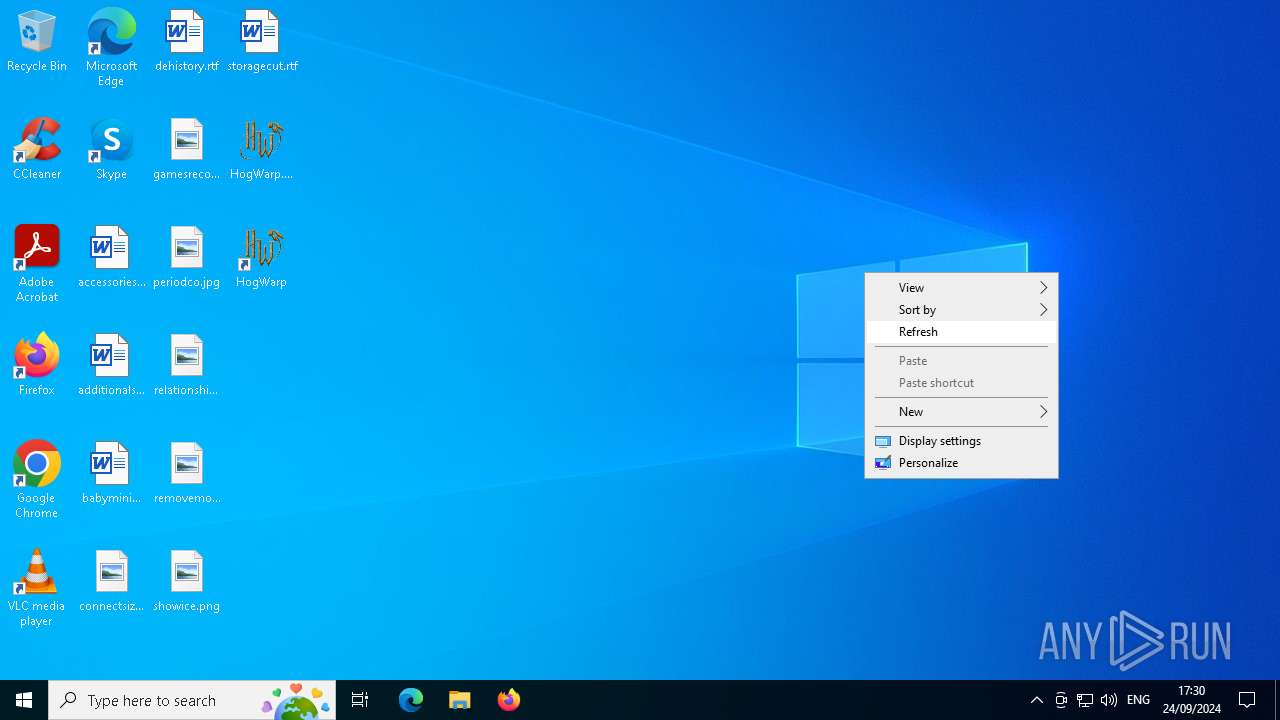1280x720 pixels.
Task: Open the Recycle Bin desktop icon
Action: click(x=37, y=42)
